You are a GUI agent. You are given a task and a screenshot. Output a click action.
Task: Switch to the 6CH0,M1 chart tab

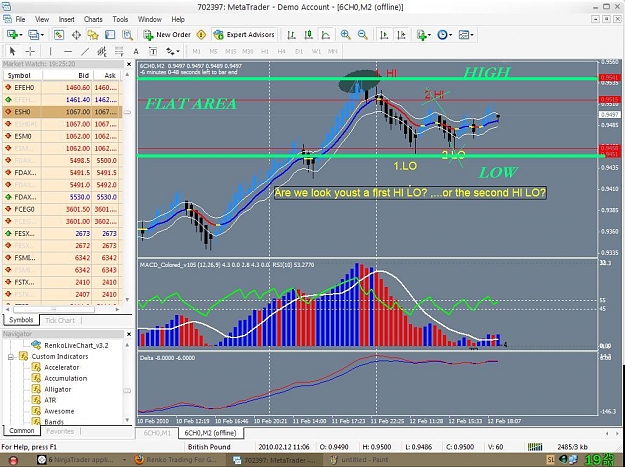click(157, 433)
